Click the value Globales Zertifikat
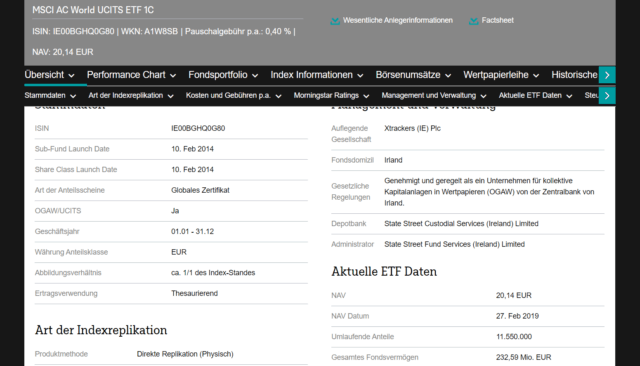 tap(200, 190)
